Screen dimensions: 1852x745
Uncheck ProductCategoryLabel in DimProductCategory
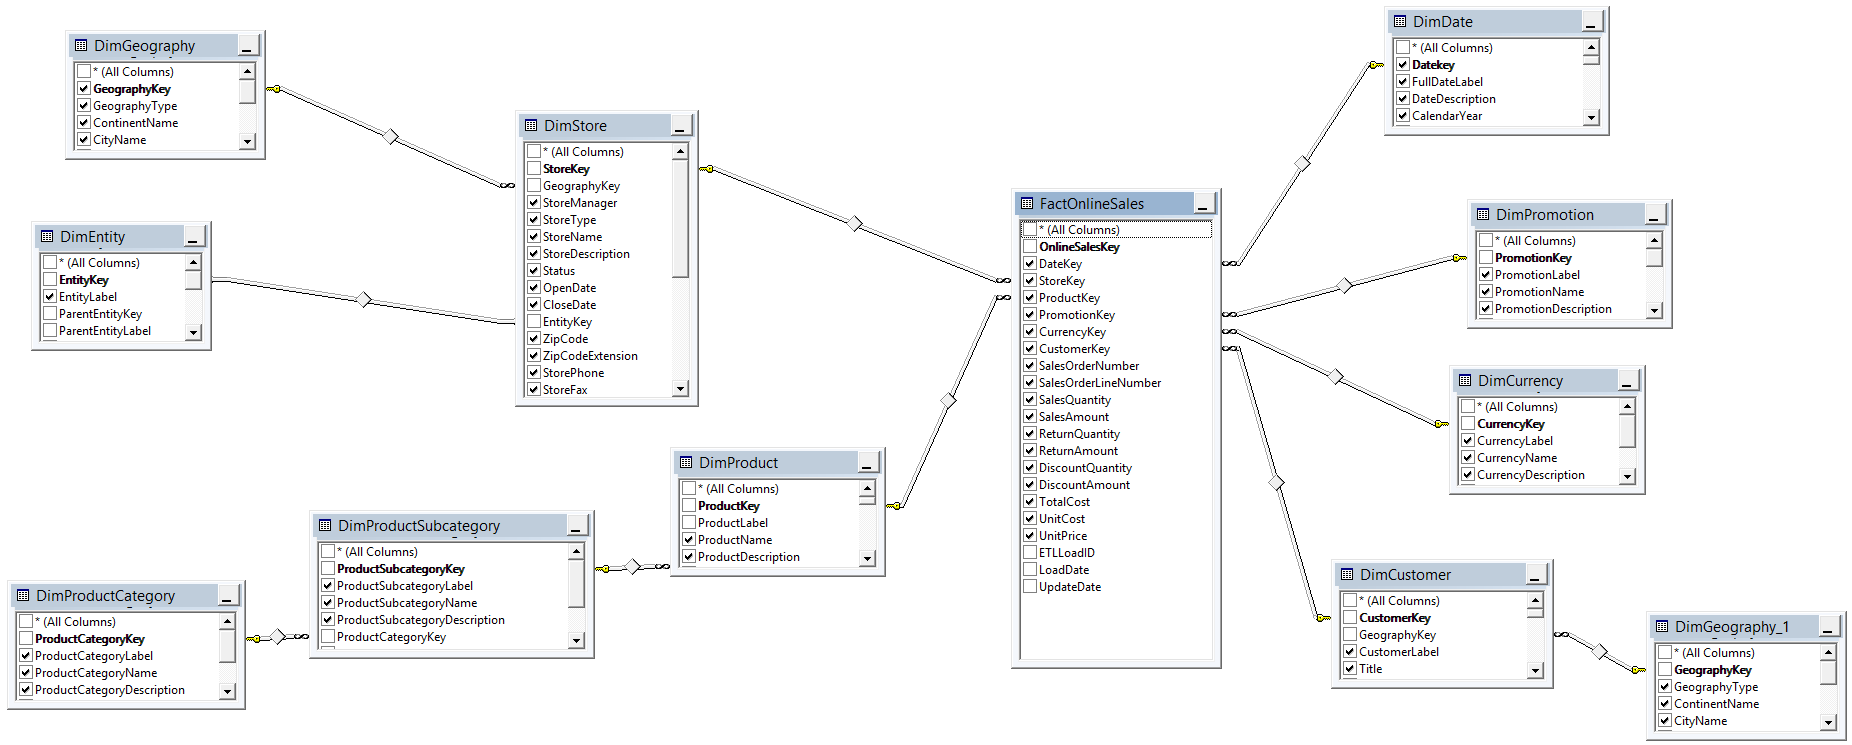26,655
